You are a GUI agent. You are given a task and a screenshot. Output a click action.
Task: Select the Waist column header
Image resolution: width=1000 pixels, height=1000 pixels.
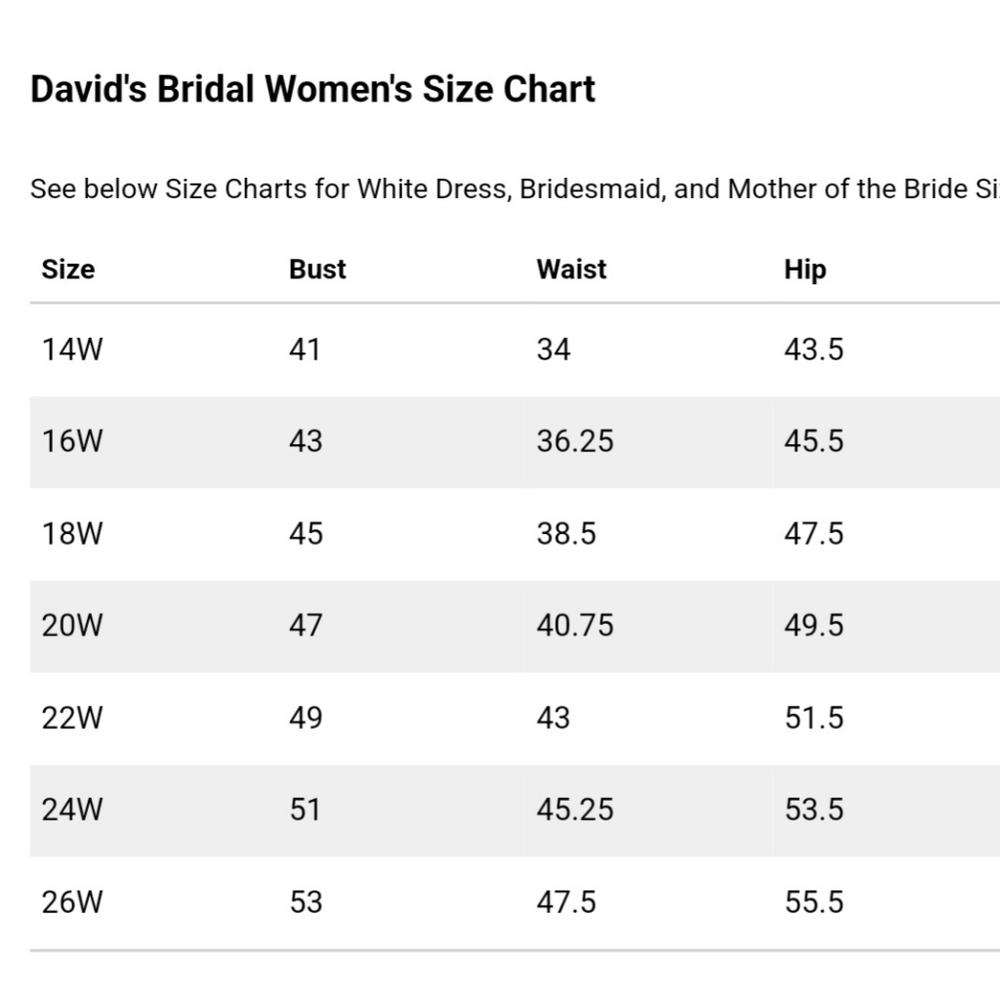pyautogui.click(x=571, y=269)
